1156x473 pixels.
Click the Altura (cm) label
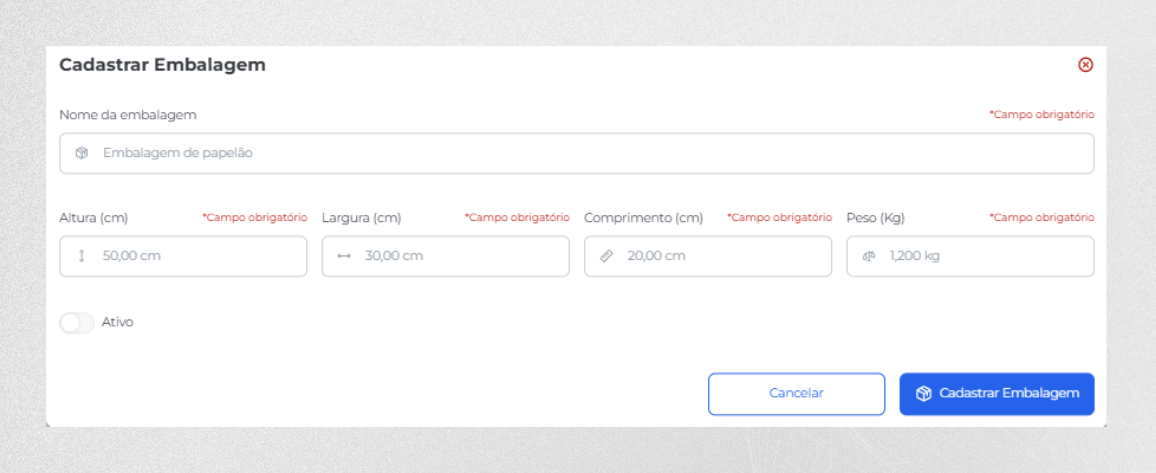click(94, 218)
